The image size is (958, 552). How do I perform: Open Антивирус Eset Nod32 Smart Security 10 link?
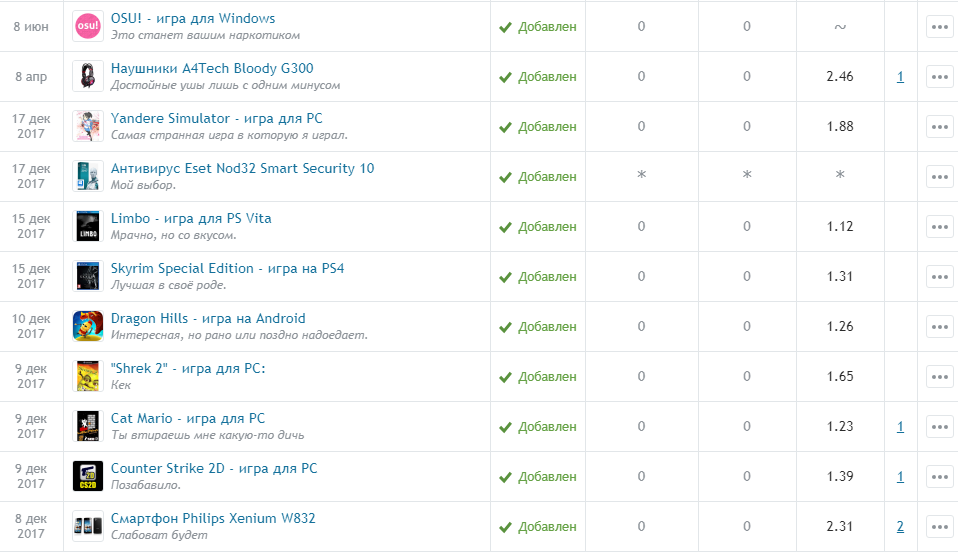coord(243,169)
